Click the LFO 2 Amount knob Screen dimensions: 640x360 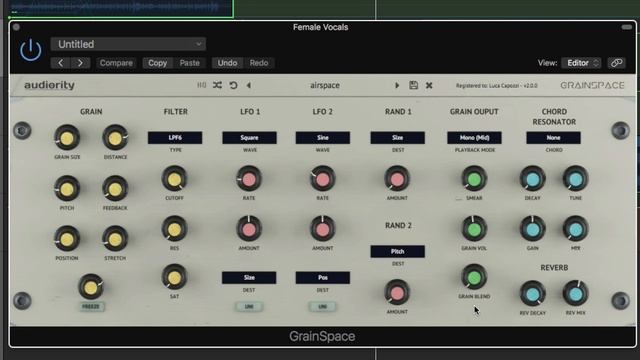pyautogui.click(x=322, y=229)
